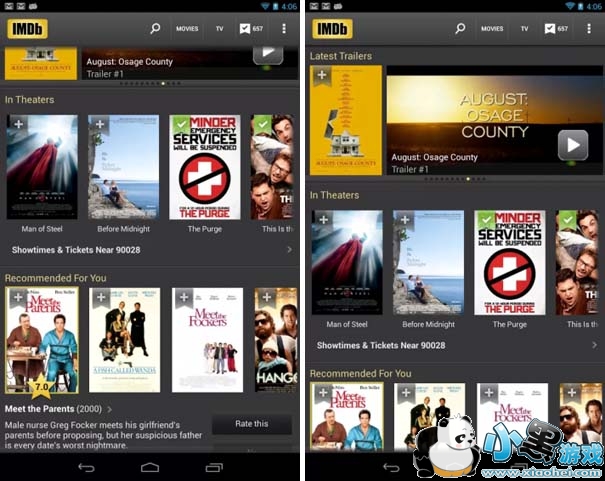Add Man of Steel to watchlist, right screen
The image size is (605, 481).
click(x=324, y=220)
